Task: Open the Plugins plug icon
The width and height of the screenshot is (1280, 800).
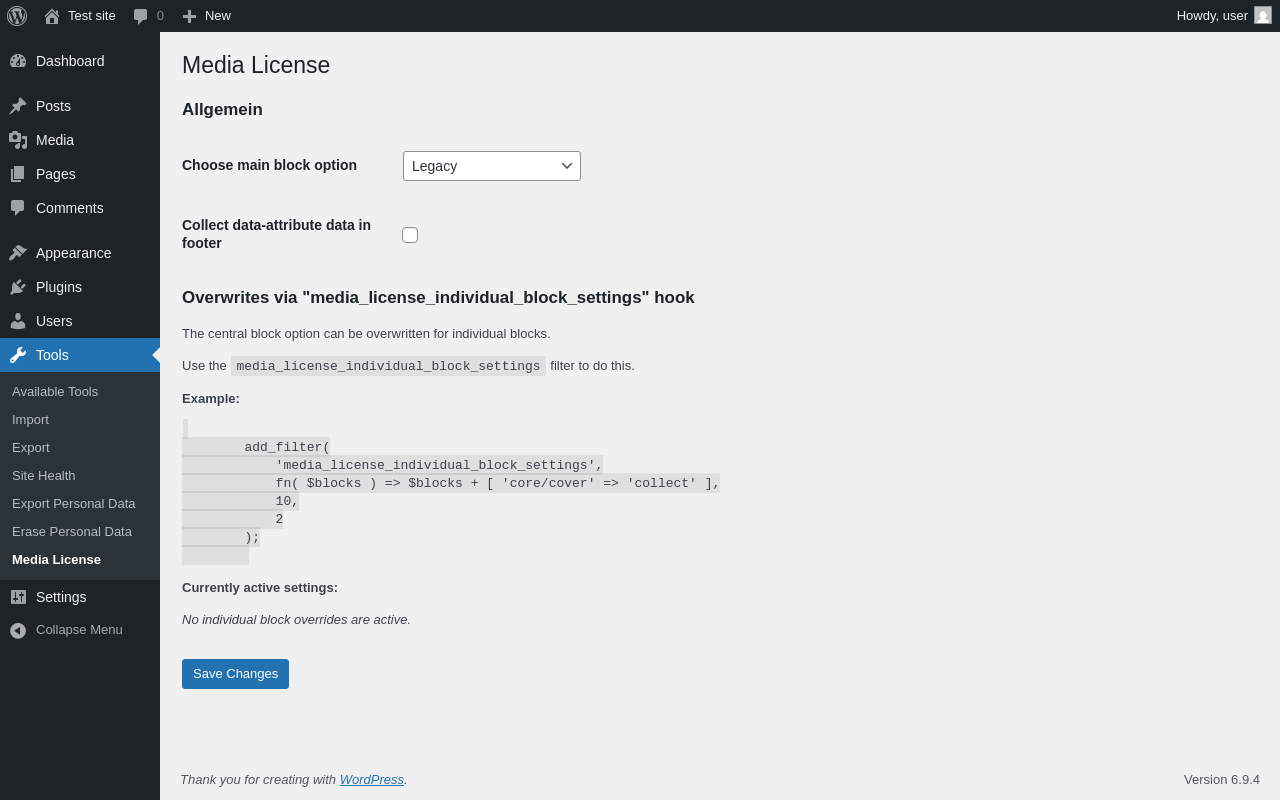Action: [18, 287]
